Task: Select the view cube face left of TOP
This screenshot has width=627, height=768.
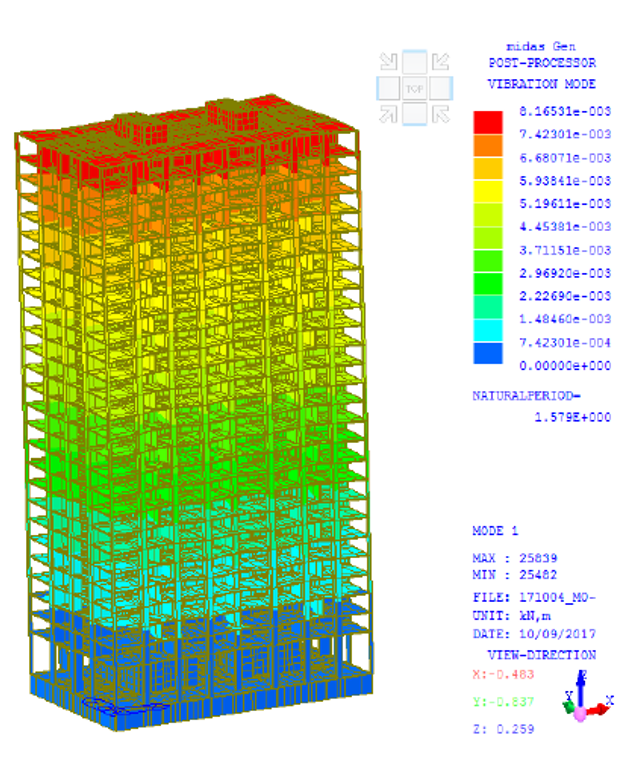Action: coord(388,88)
